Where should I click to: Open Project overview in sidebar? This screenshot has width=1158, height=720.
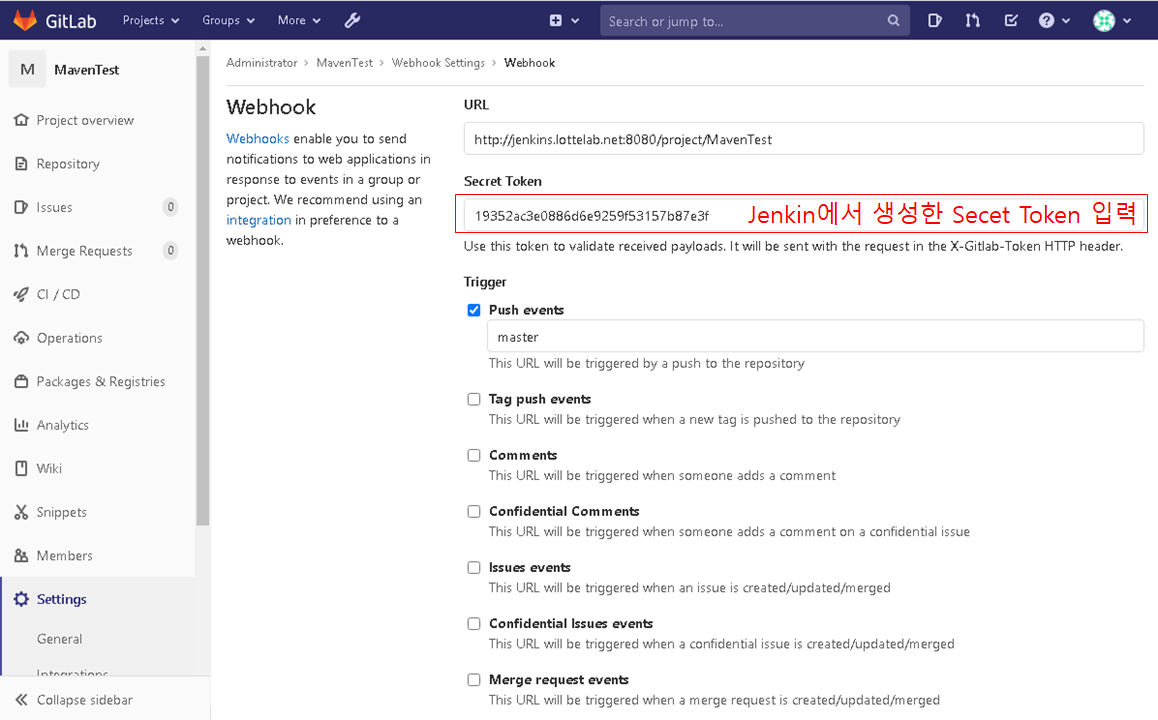pos(86,120)
